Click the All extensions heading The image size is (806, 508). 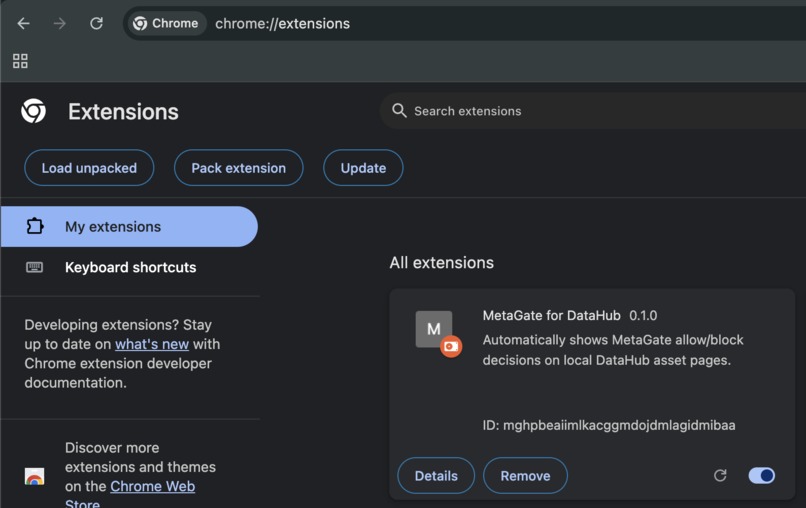441,263
